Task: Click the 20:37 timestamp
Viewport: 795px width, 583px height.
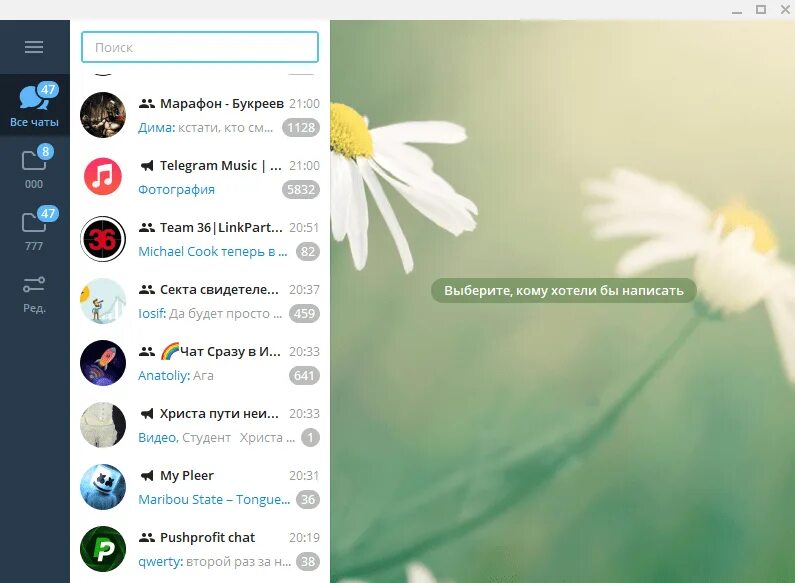Action: 304,289
